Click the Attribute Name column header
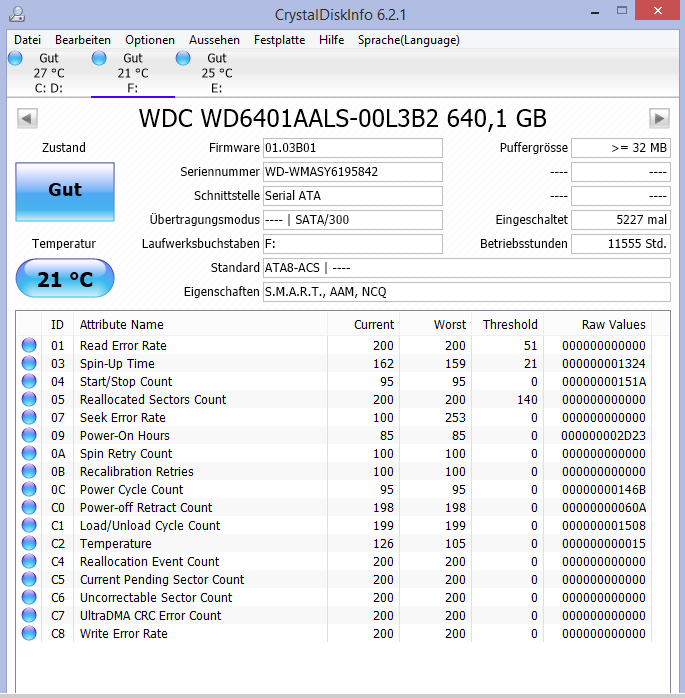 point(200,325)
